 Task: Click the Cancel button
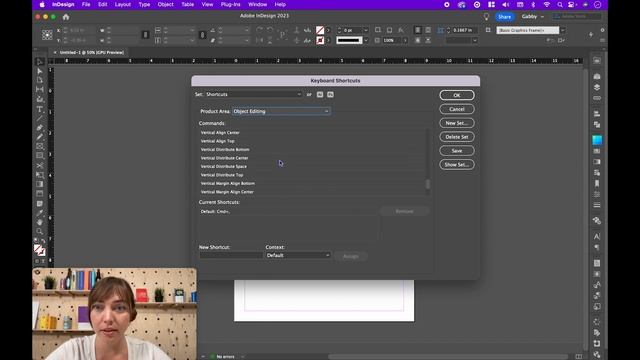pyautogui.click(x=457, y=109)
